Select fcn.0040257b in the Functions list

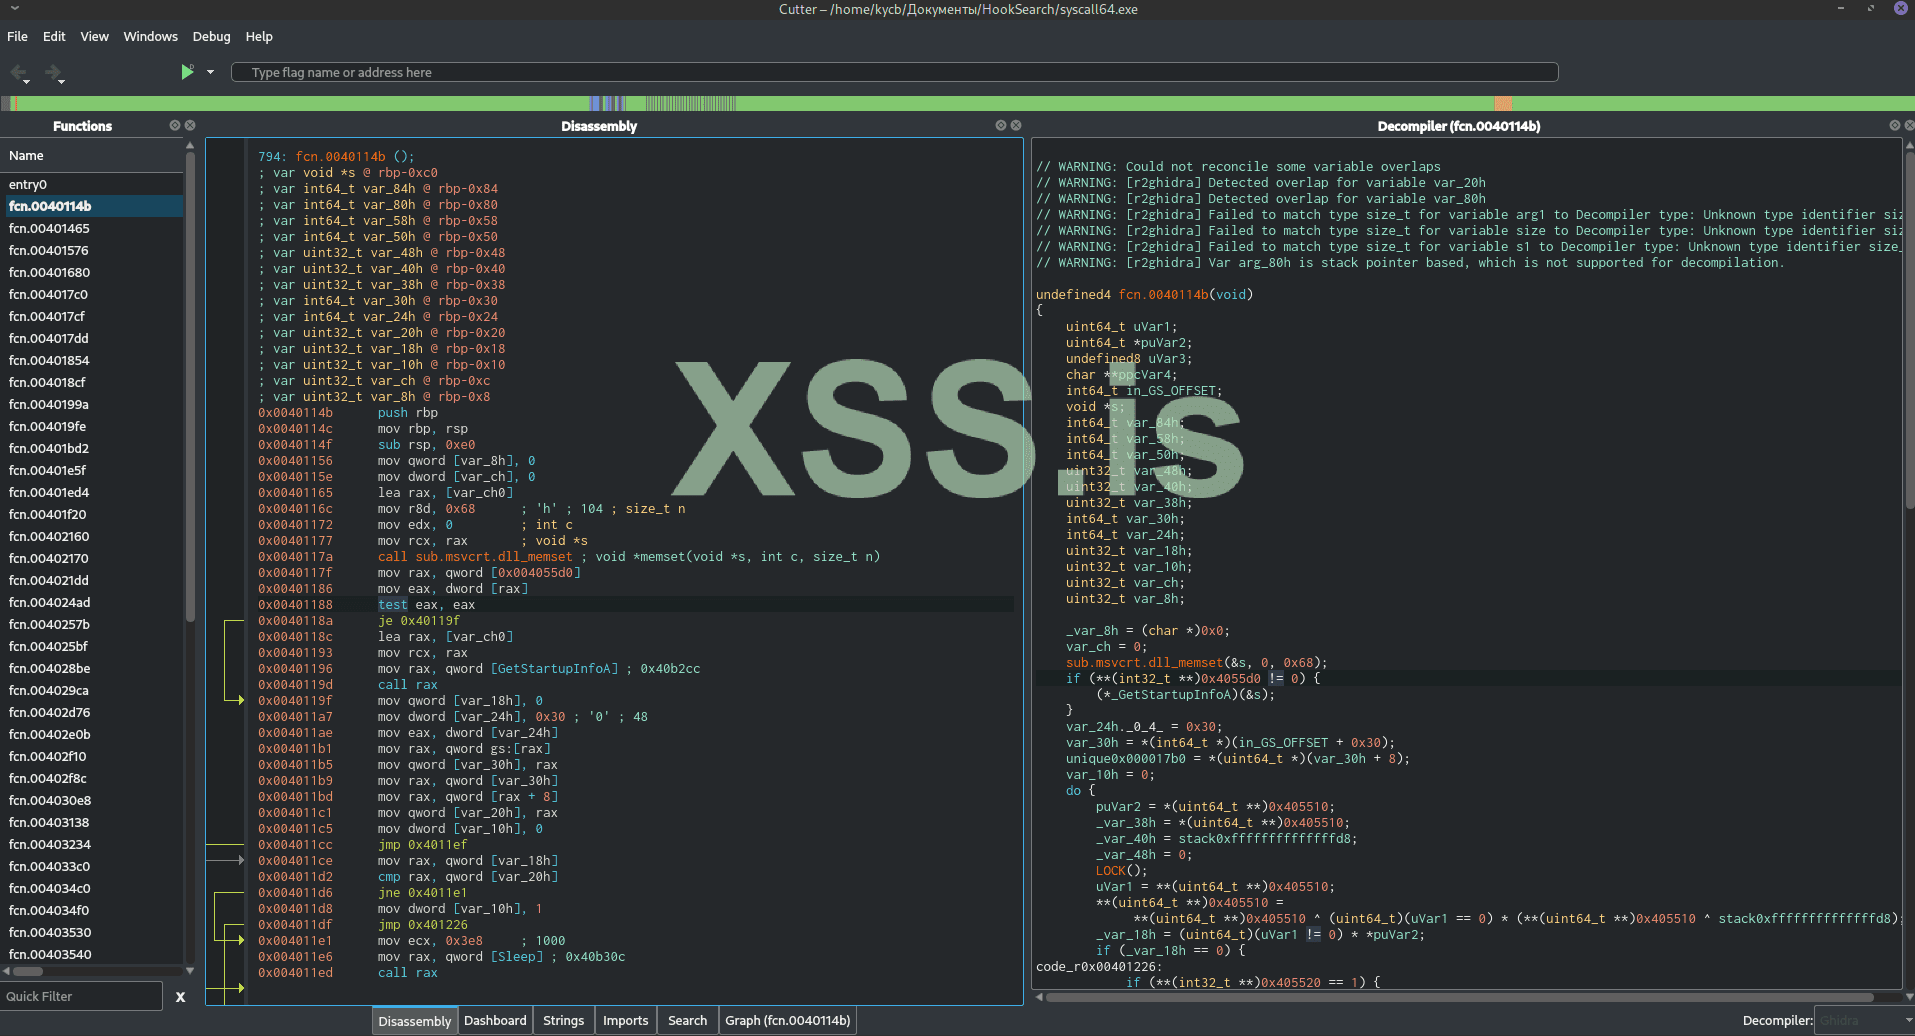click(92, 624)
